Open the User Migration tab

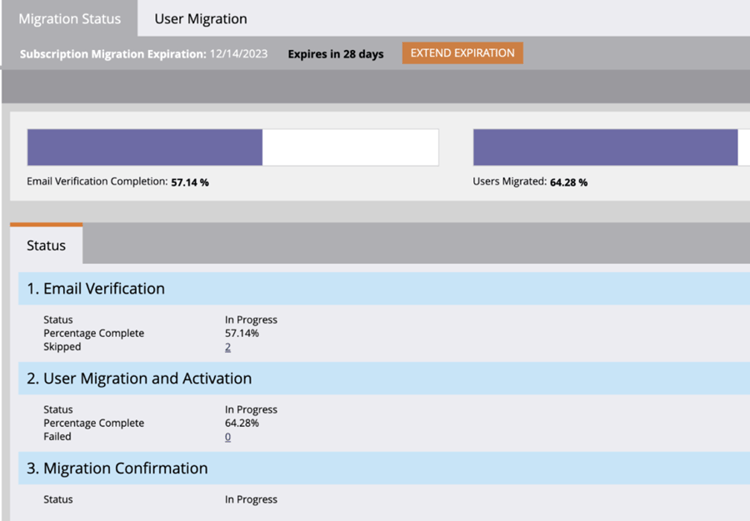point(200,19)
